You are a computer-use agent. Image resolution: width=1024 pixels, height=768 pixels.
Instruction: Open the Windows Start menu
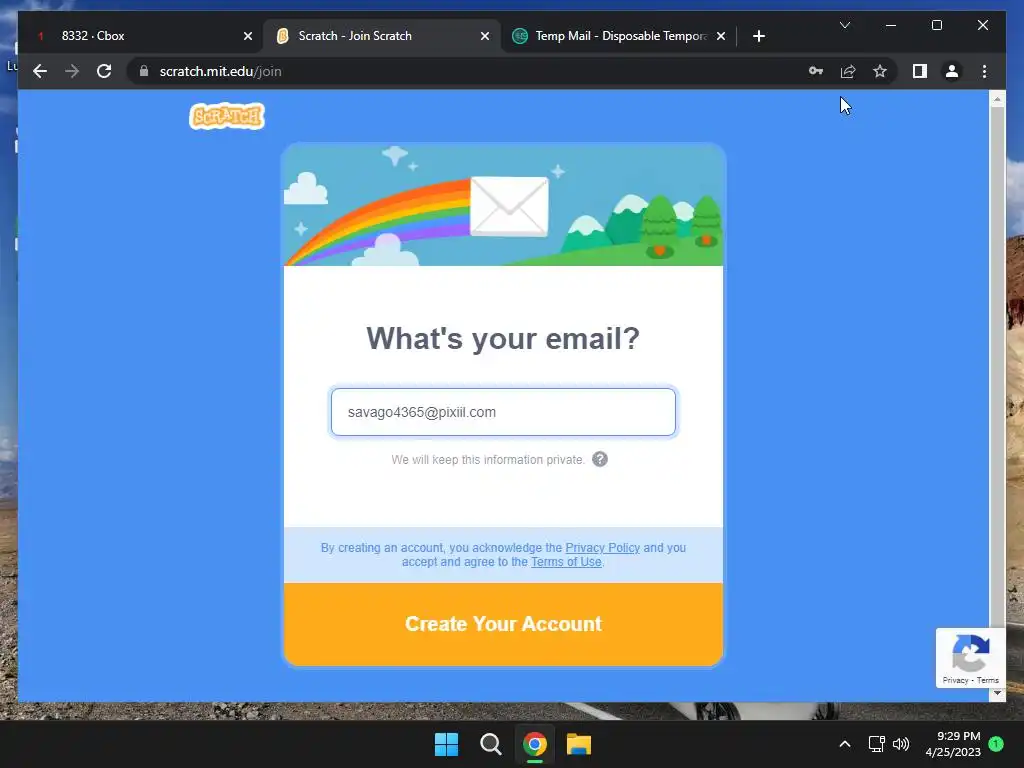[x=447, y=744]
